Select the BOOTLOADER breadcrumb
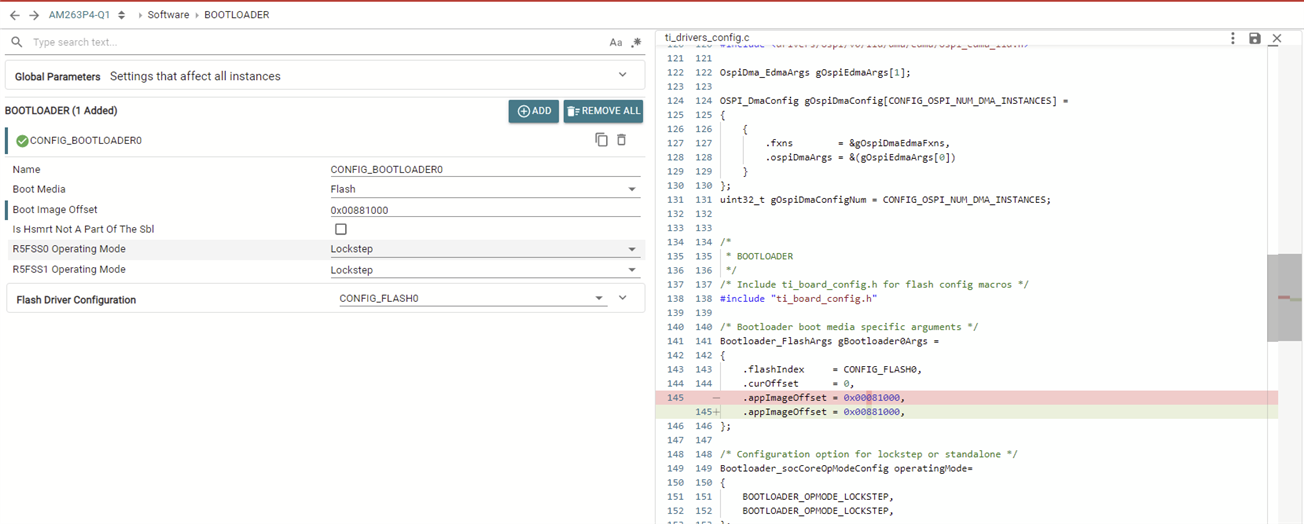The height and width of the screenshot is (524, 1304). [236, 15]
